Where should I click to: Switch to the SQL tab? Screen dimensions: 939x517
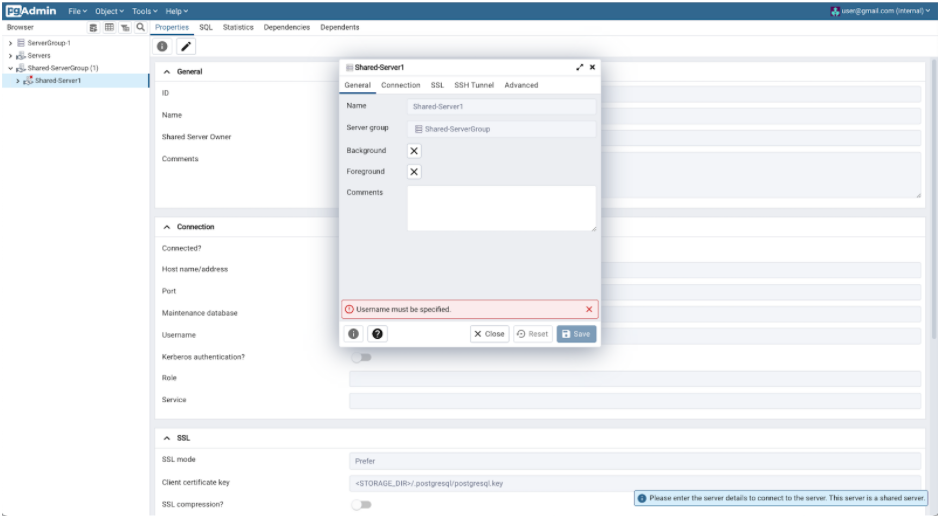pyautogui.click(x=206, y=28)
